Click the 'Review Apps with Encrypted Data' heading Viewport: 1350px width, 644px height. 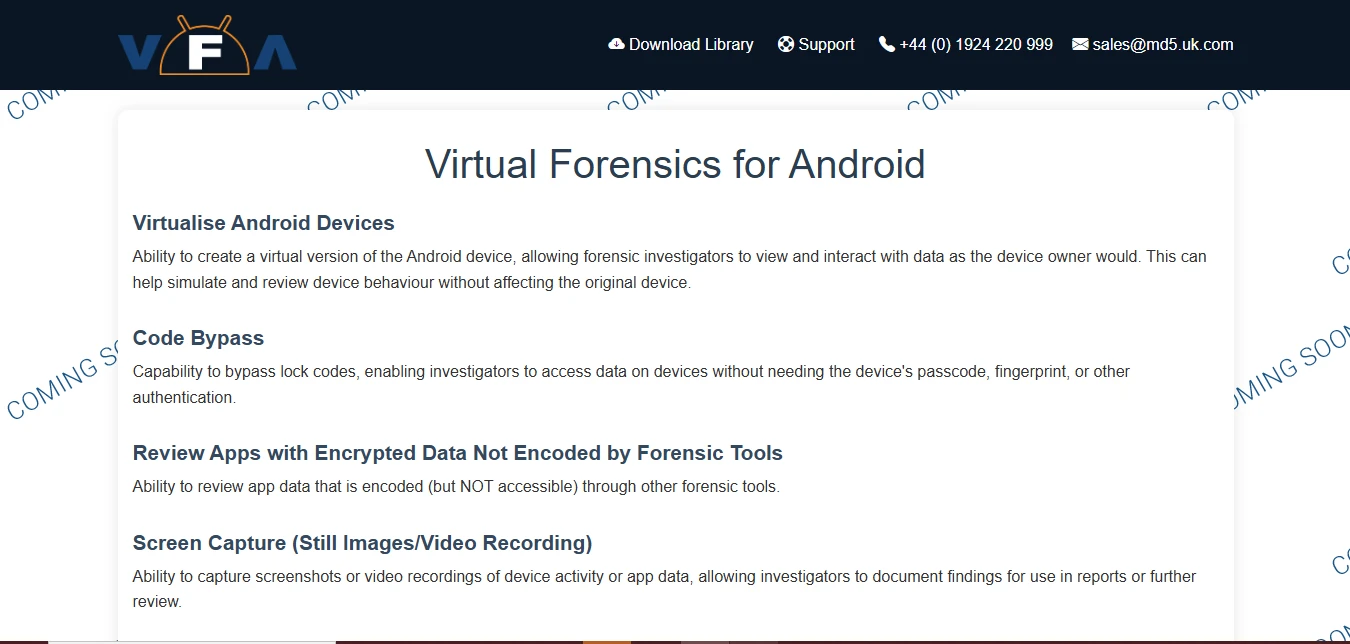[x=457, y=453]
